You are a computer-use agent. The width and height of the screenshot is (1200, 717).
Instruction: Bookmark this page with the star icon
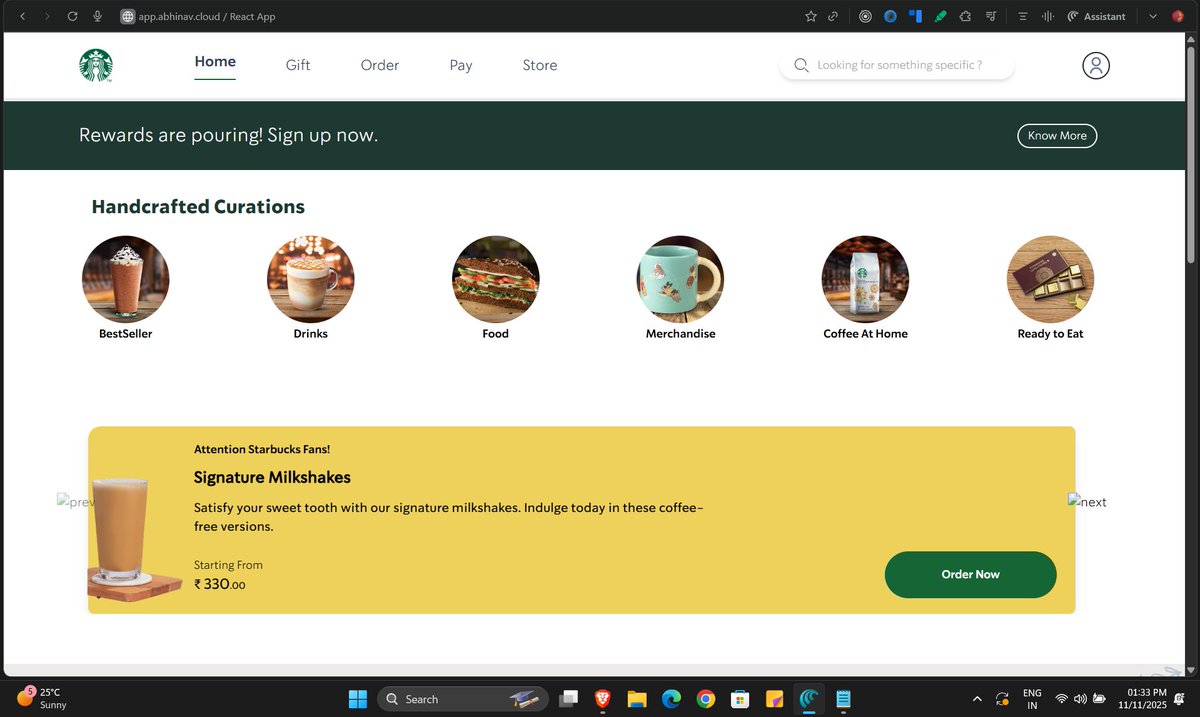click(811, 16)
